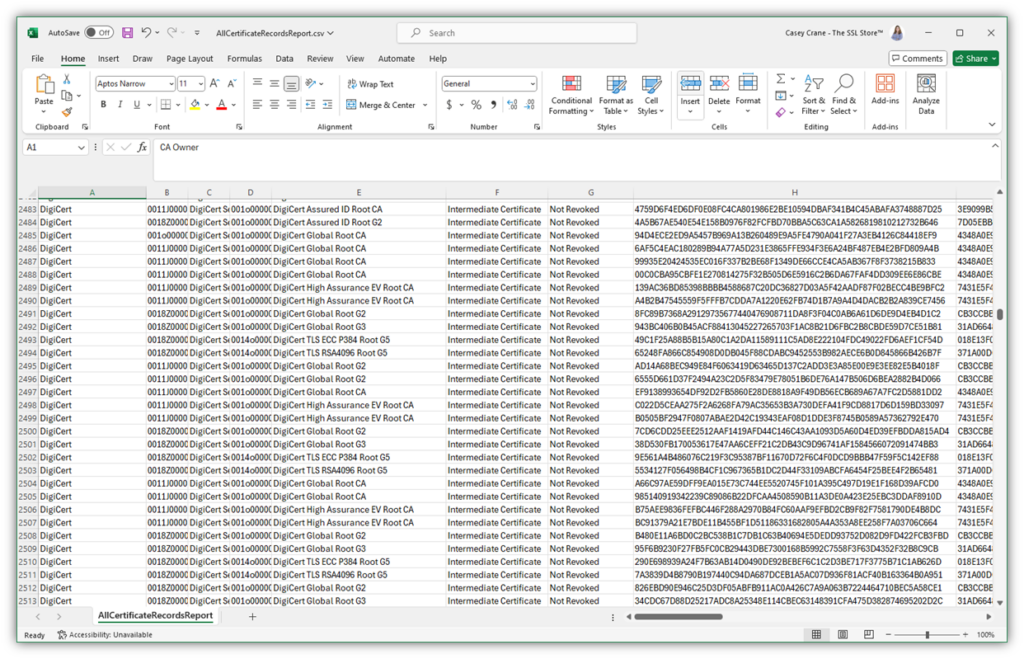Screen dimensions: 1024x659
Task: Toggle the AutoSave switch
Action: (x=98, y=33)
